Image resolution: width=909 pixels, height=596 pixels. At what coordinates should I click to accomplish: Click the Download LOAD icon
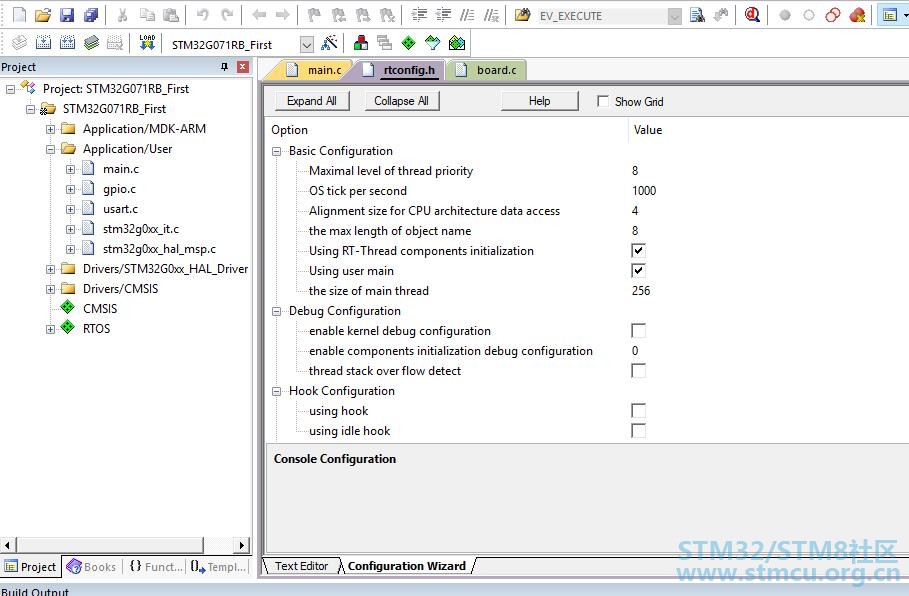coord(147,43)
